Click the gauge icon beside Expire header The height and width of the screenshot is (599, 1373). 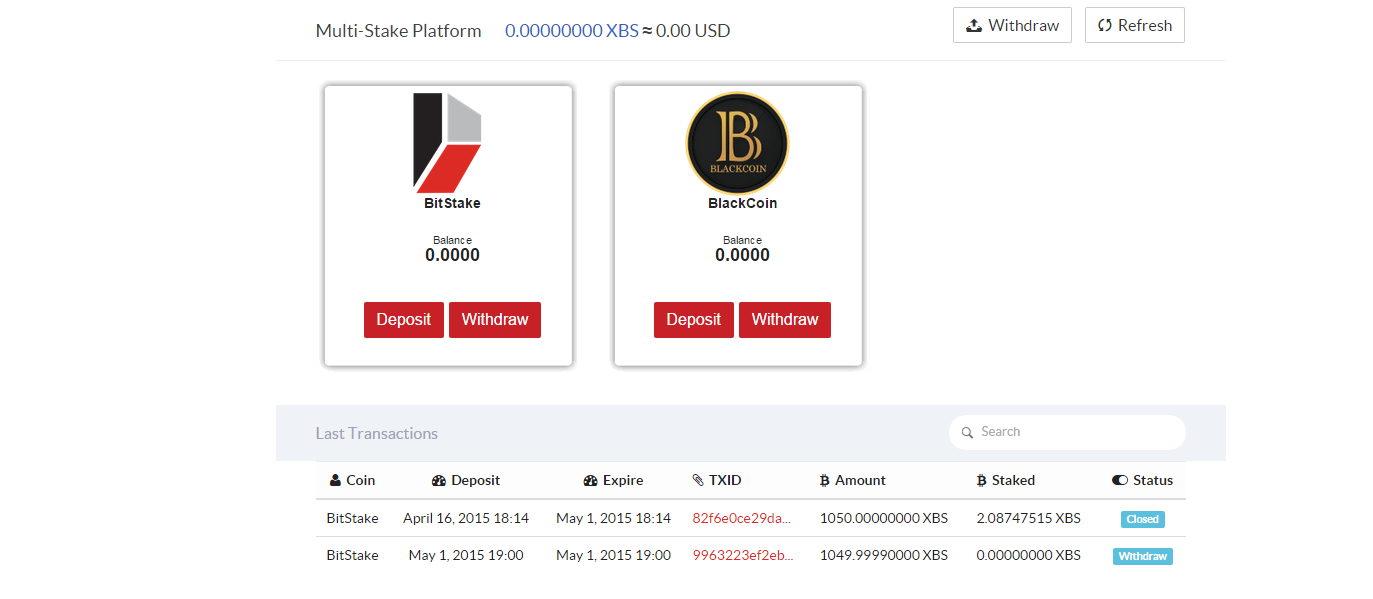(x=590, y=481)
